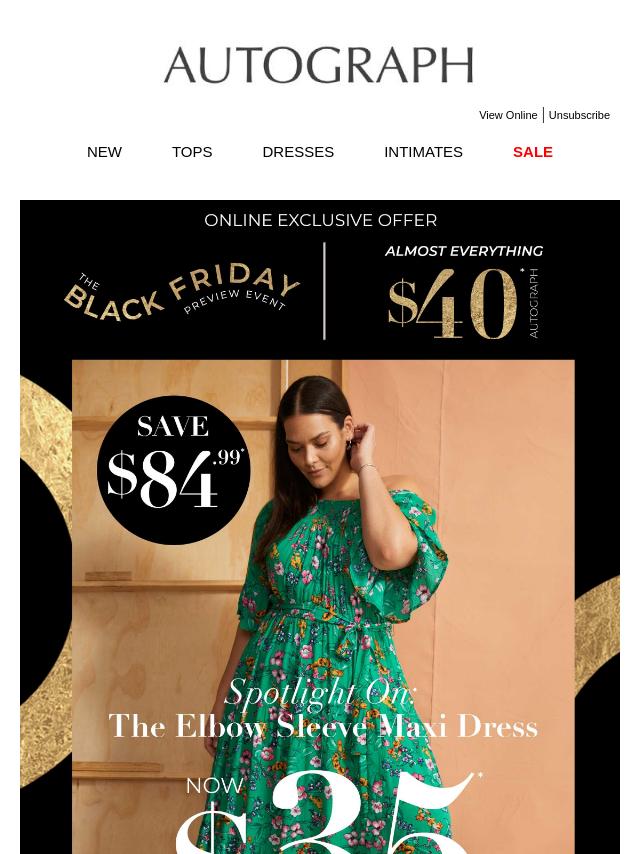Click the gold $40 price graphic

click(x=453, y=303)
